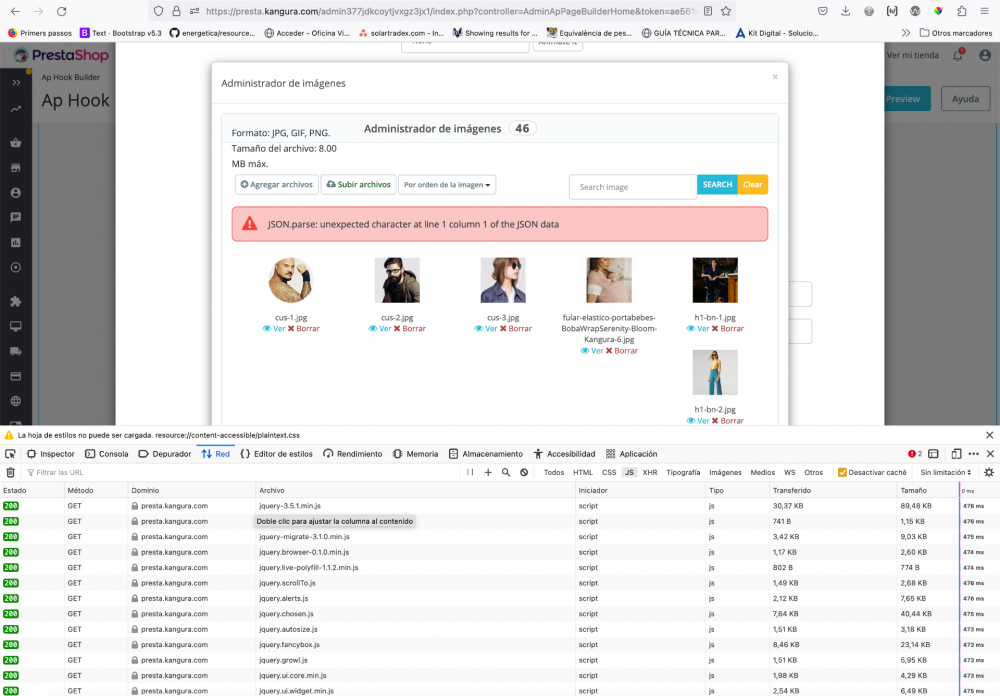Open the International globe icon in sidebar
The width and height of the screenshot is (1000, 696).
16,401
